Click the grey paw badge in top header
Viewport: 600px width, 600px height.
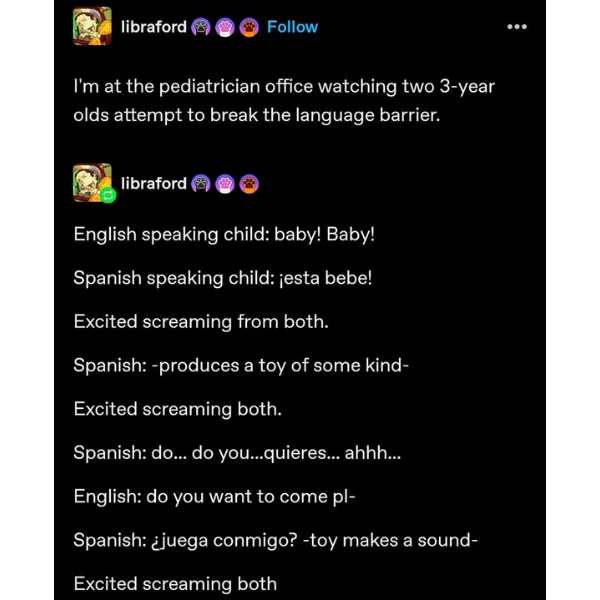[x=201, y=28]
